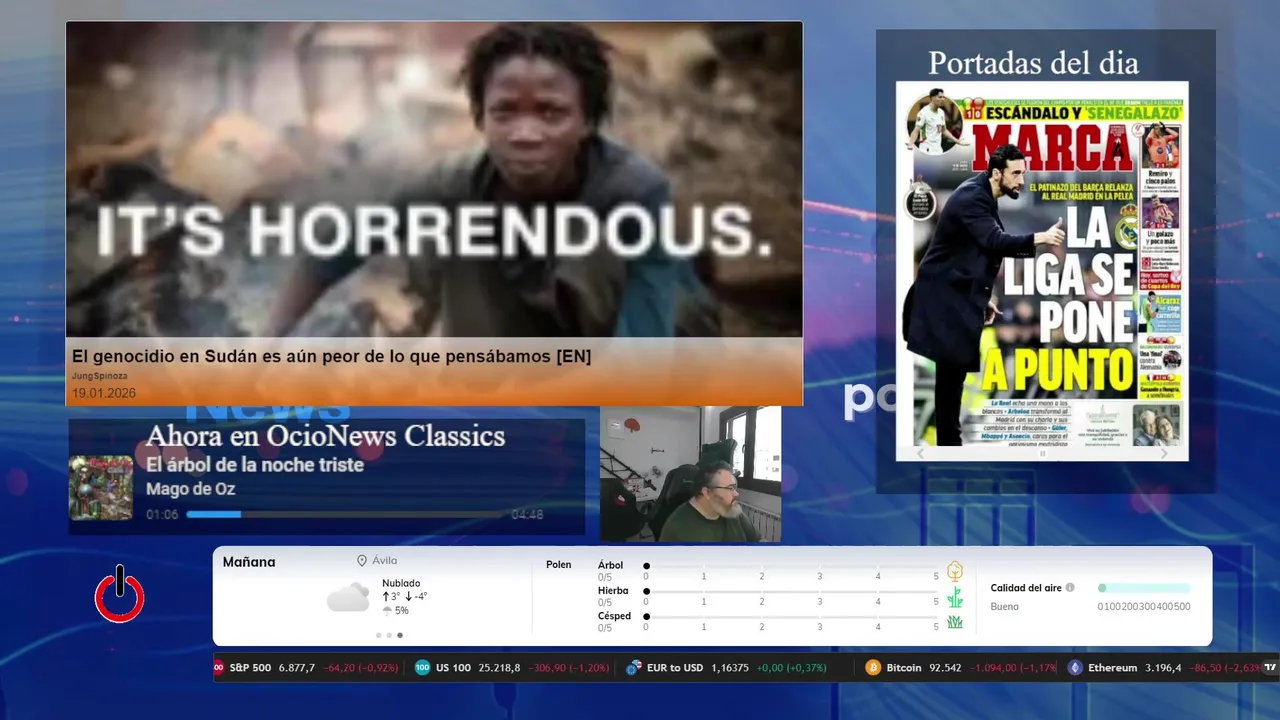Click the 'Portadas del dia' title
The image size is (1280, 720).
pyautogui.click(x=1033, y=63)
